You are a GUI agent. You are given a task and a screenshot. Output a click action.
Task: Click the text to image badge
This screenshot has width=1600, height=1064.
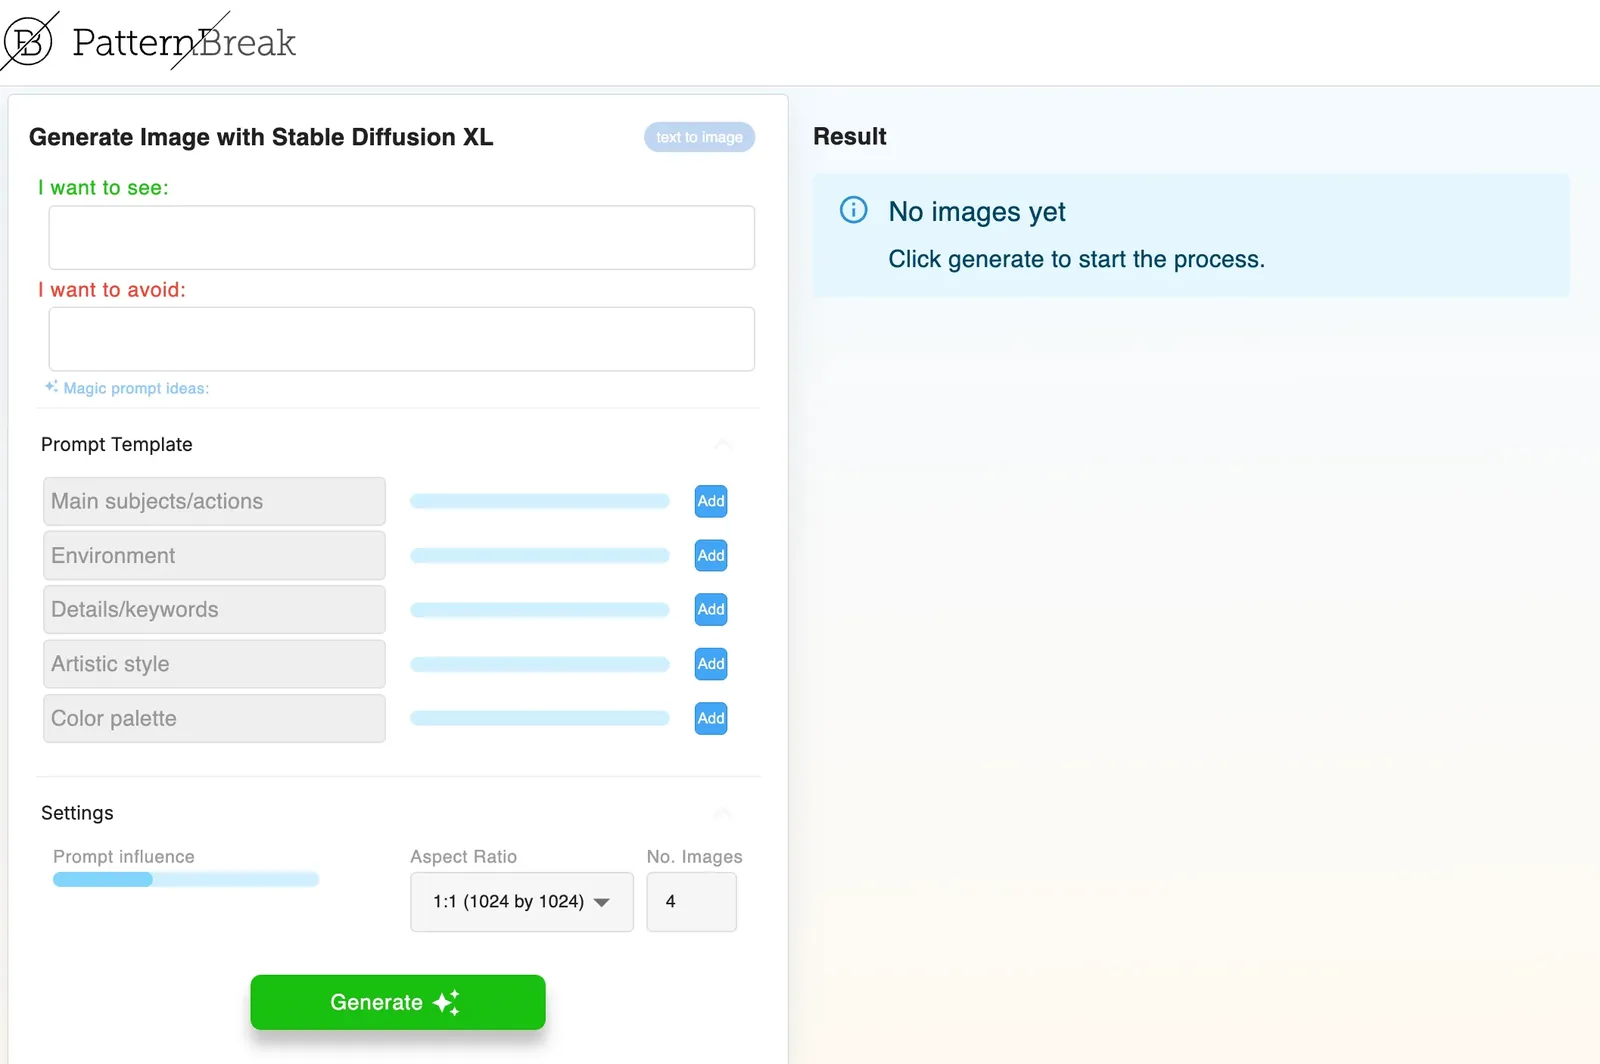tap(699, 137)
